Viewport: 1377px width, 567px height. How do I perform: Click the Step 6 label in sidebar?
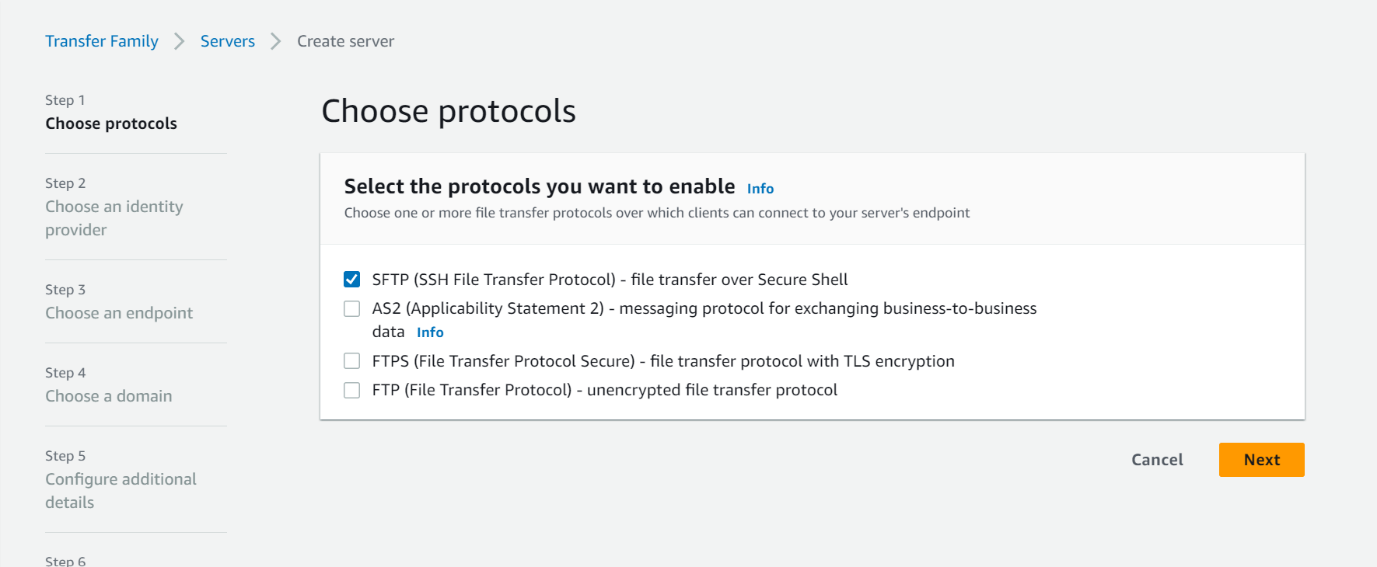pos(65,560)
